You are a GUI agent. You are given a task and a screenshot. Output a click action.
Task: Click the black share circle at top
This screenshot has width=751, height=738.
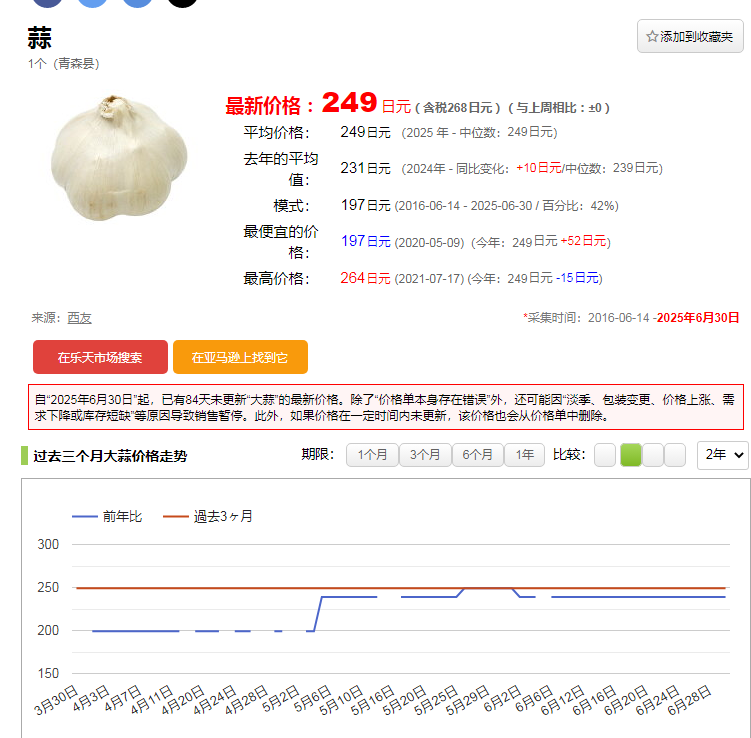(x=182, y=2)
